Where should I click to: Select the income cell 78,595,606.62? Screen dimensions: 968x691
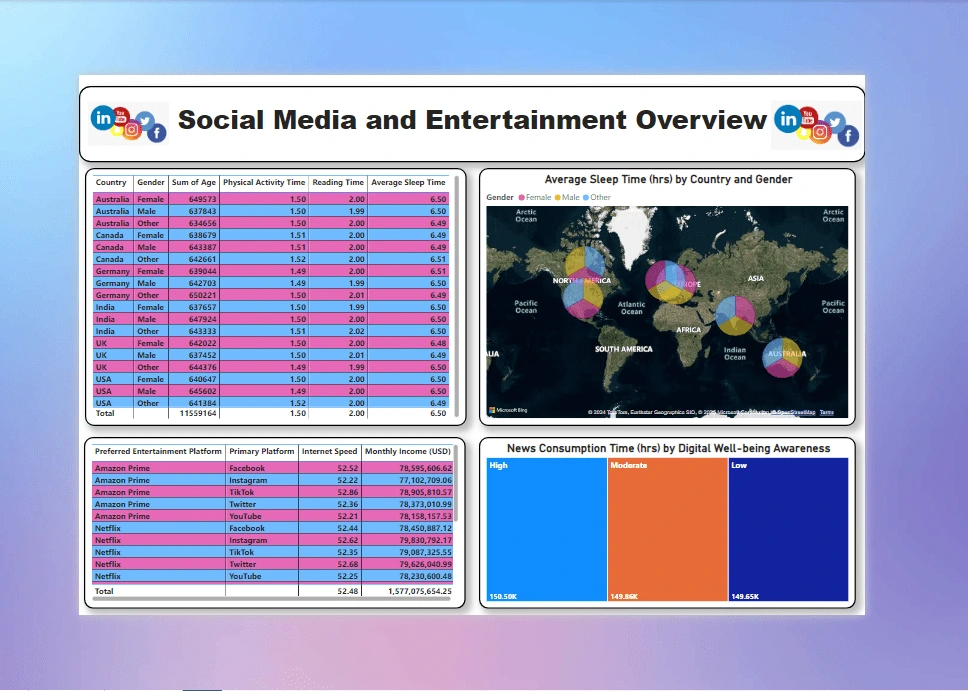click(407, 468)
